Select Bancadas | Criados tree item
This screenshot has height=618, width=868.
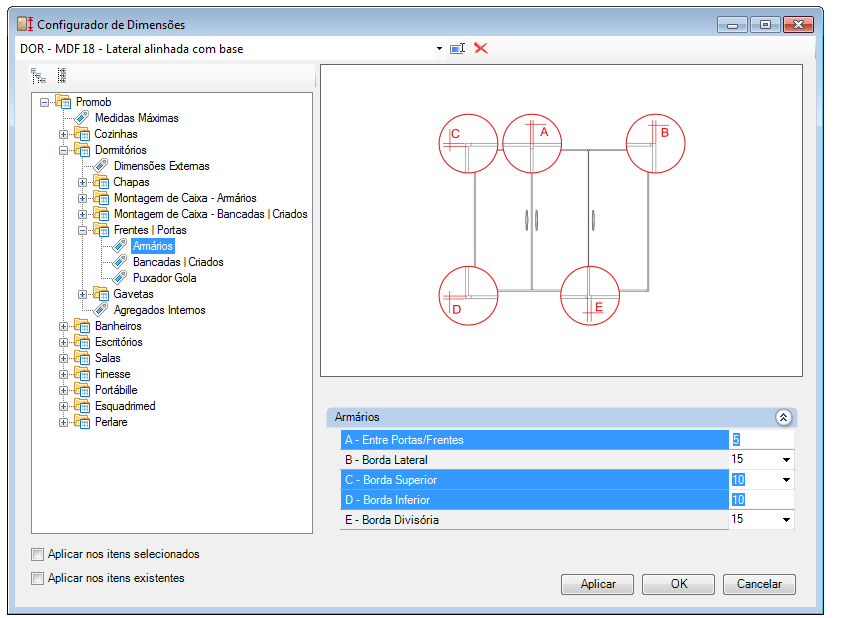(x=178, y=262)
